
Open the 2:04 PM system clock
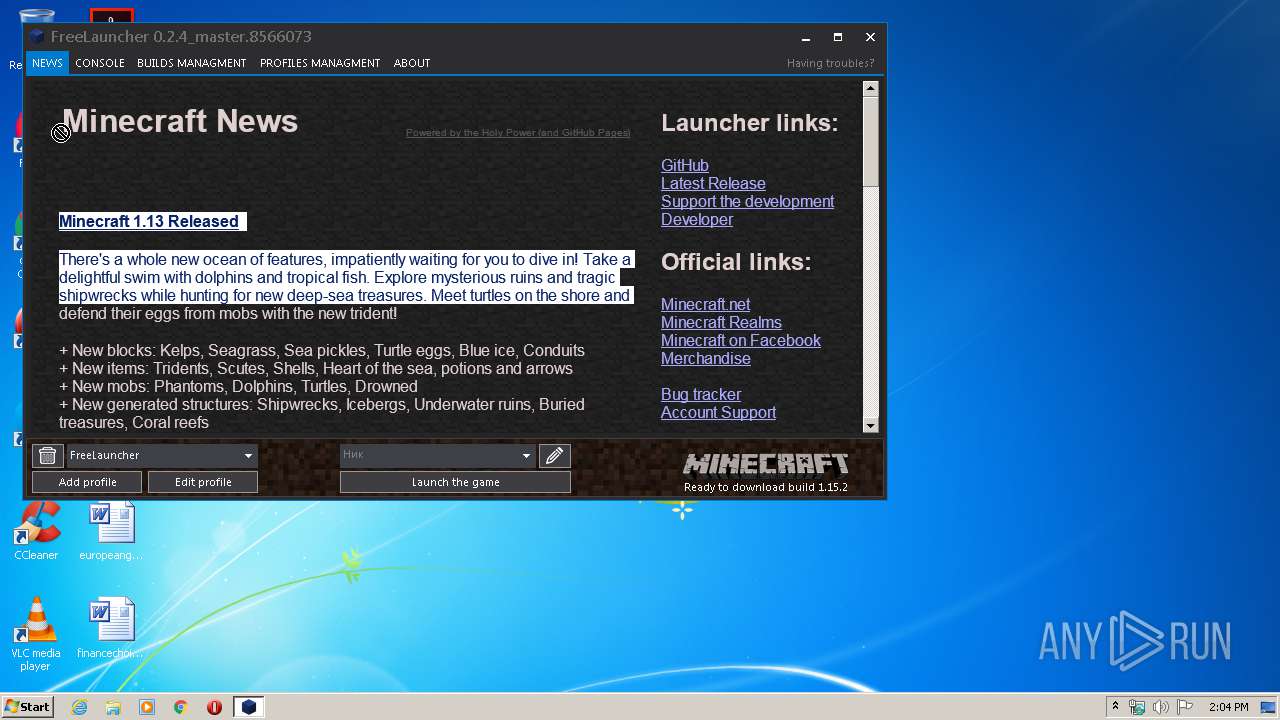pos(1228,707)
